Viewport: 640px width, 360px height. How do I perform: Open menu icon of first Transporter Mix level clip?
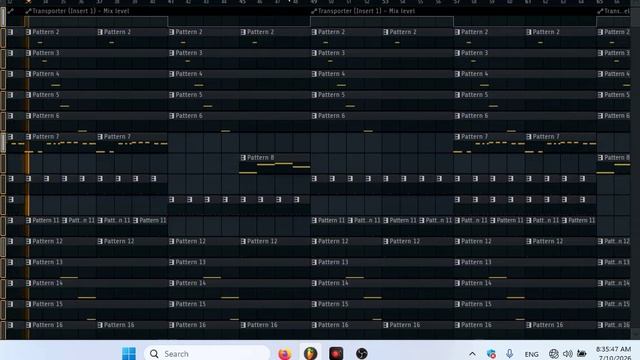pos(28,11)
